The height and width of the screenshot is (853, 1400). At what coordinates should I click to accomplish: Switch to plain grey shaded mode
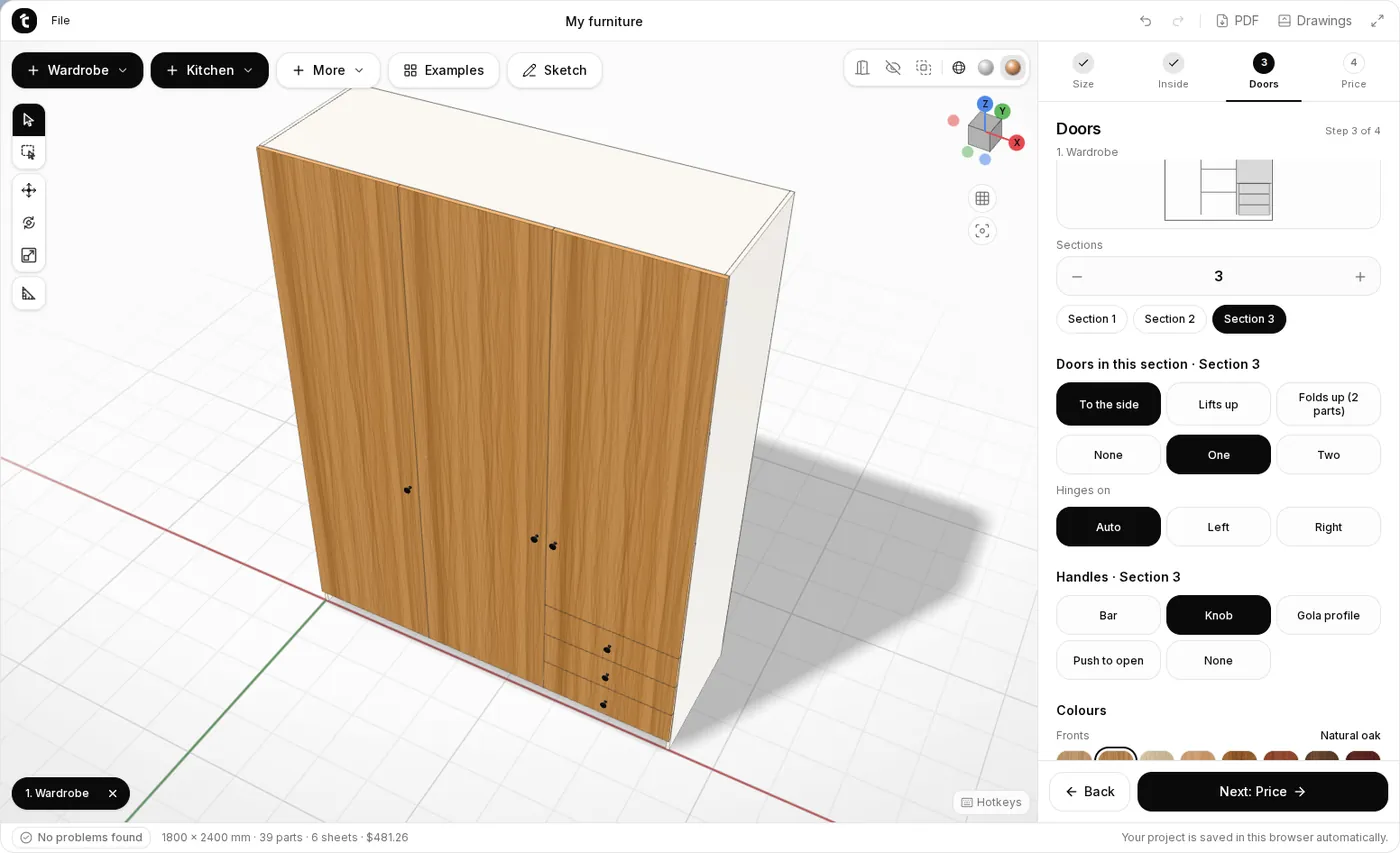pos(986,68)
